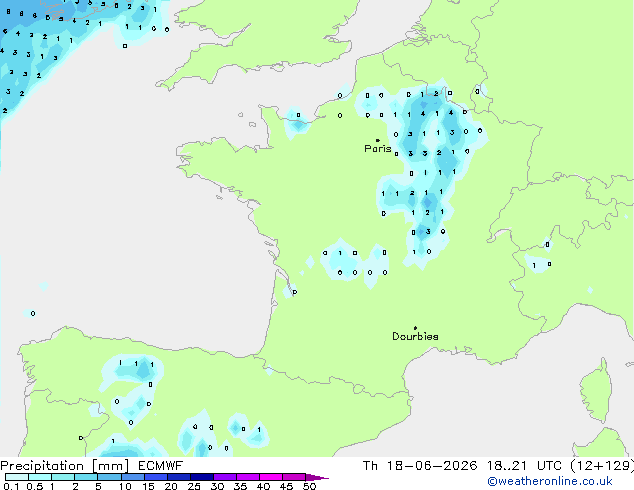Image resolution: width=634 pixels, height=490 pixels.
Task: Click the legend label '40'
Action: click(x=263, y=486)
